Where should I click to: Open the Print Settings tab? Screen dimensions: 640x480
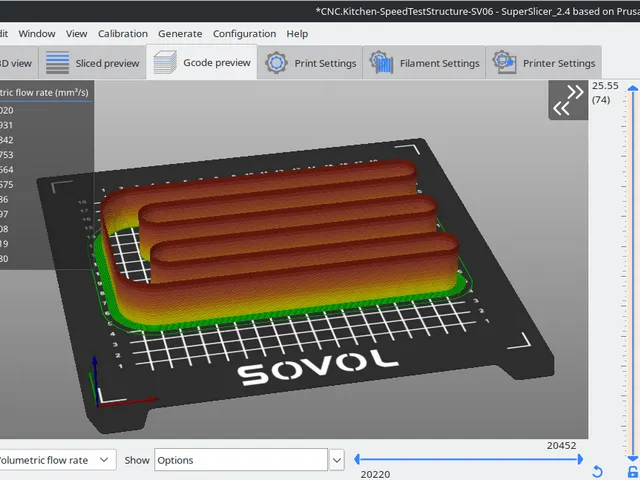tap(310, 63)
